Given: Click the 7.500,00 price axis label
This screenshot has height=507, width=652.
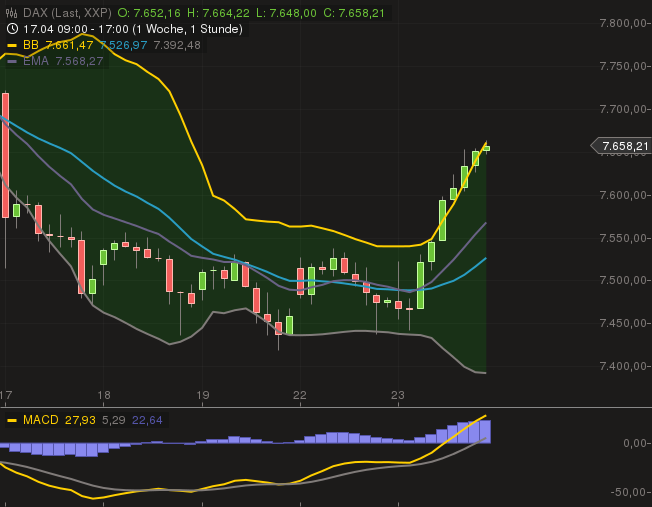Looking at the screenshot, I should (623, 280).
